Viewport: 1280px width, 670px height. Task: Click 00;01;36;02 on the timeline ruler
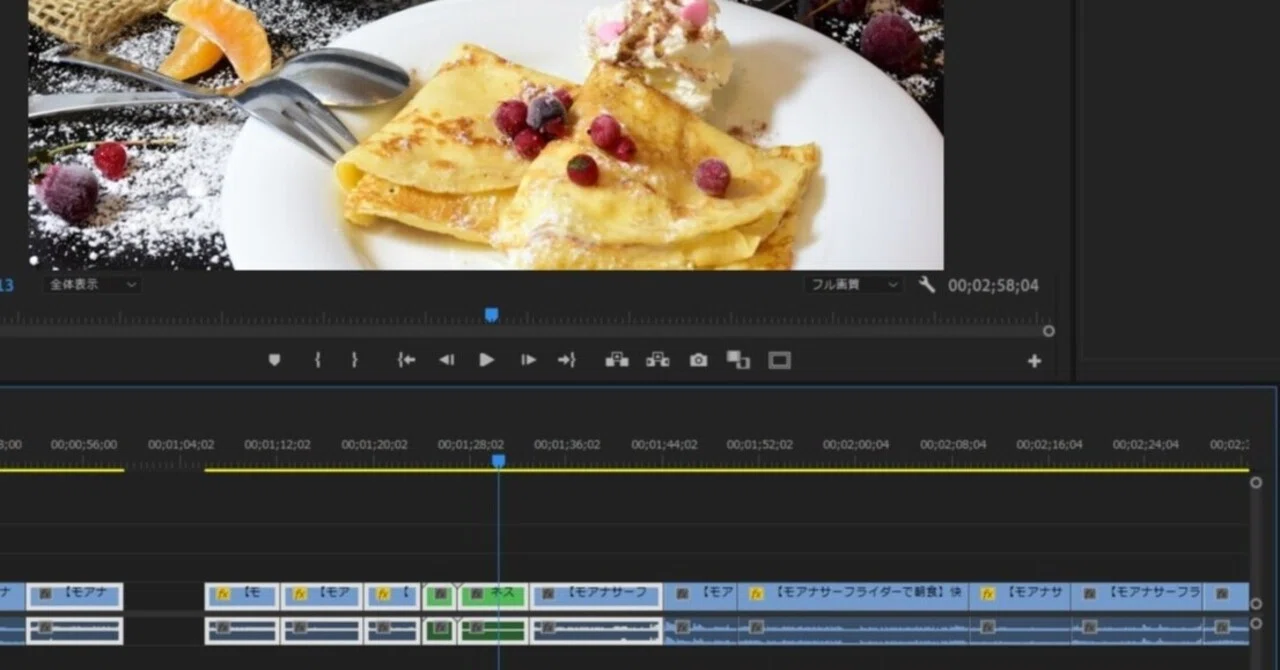pos(567,445)
